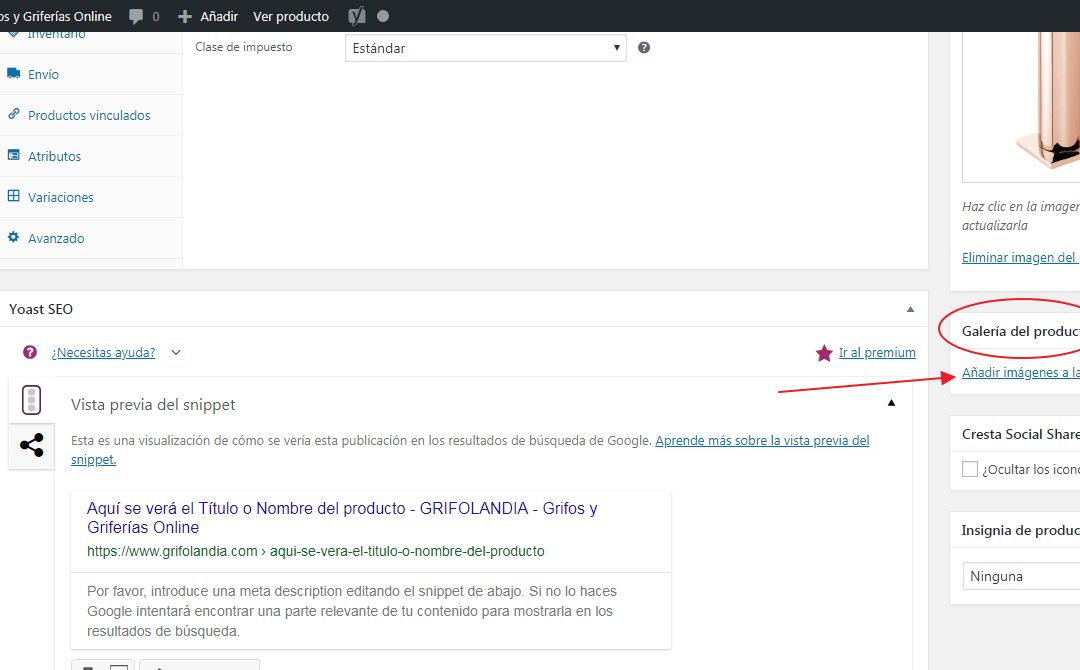
Task: Collapse the Vista previa del snippet section
Action: [x=891, y=403]
